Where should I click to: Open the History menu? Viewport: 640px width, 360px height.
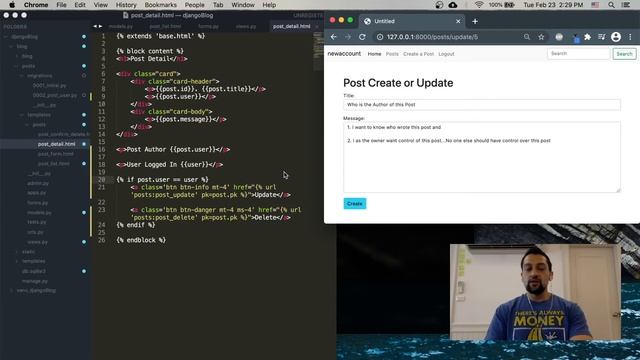click(126, 5)
